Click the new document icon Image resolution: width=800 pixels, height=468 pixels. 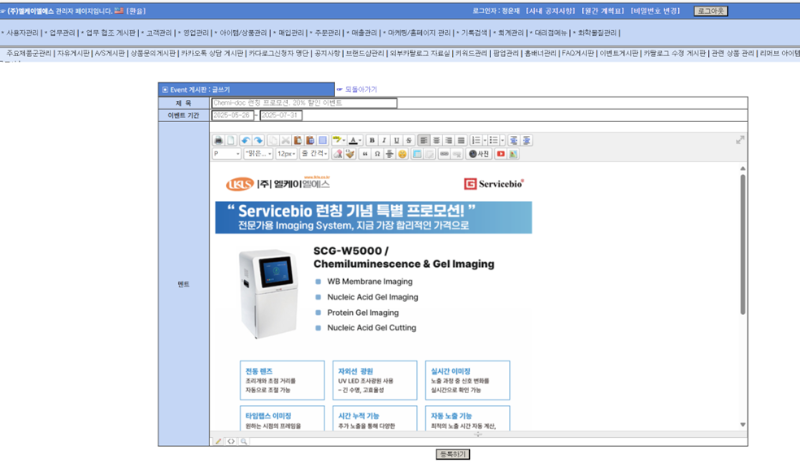tap(231, 140)
